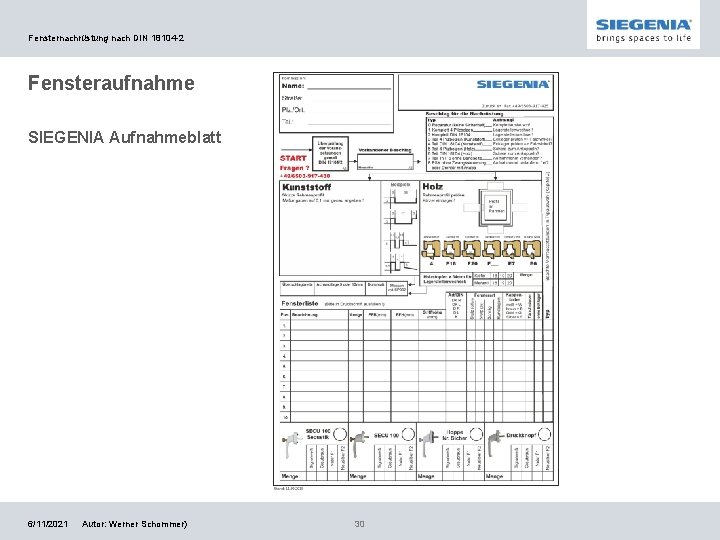
Task: Tick the circle next to Hoppe
Action: [476, 434]
